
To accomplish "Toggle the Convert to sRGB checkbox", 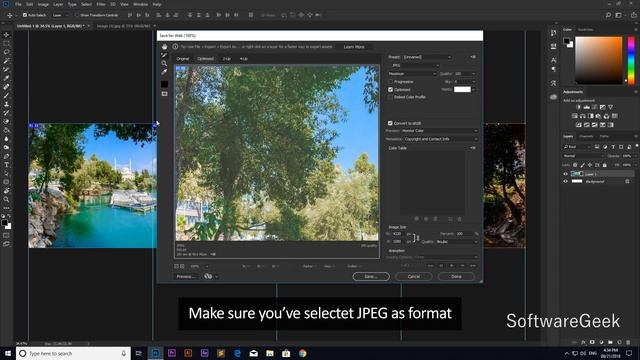I will [x=390, y=123].
